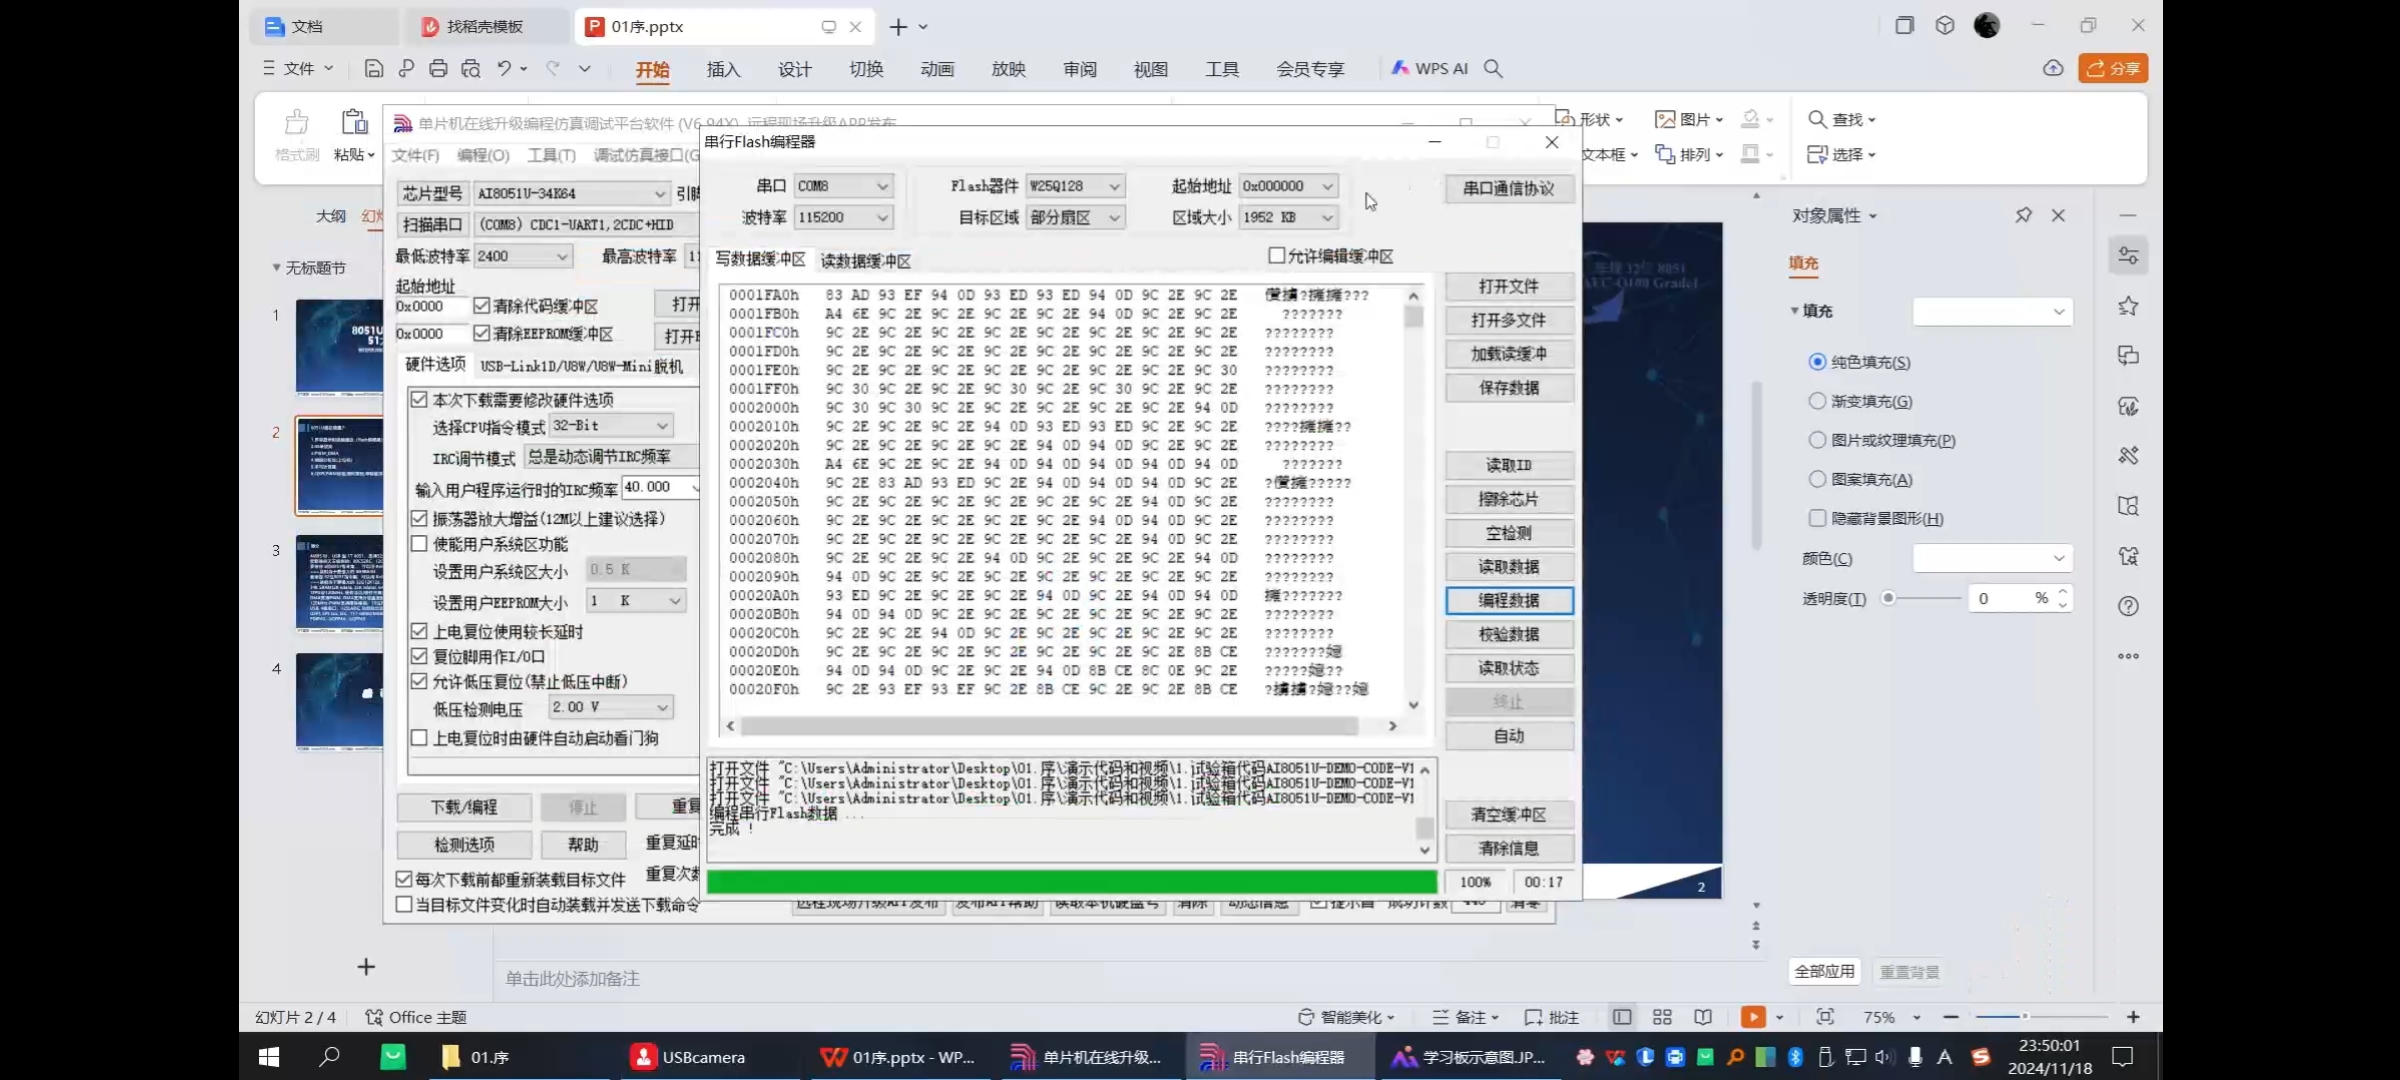The image size is (2400, 1080).
Task: Click the cloud sync icon
Action: (x=2053, y=68)
